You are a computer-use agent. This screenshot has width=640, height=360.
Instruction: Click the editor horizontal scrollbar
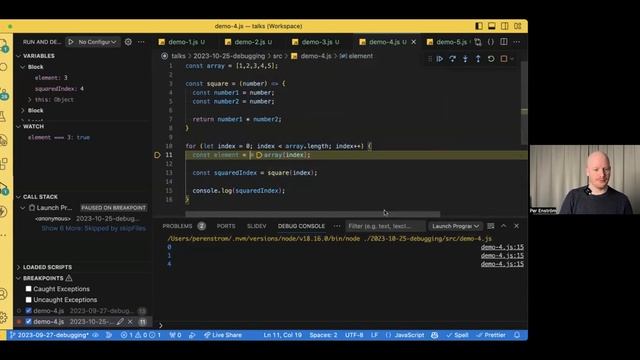[x=313, y=214]
